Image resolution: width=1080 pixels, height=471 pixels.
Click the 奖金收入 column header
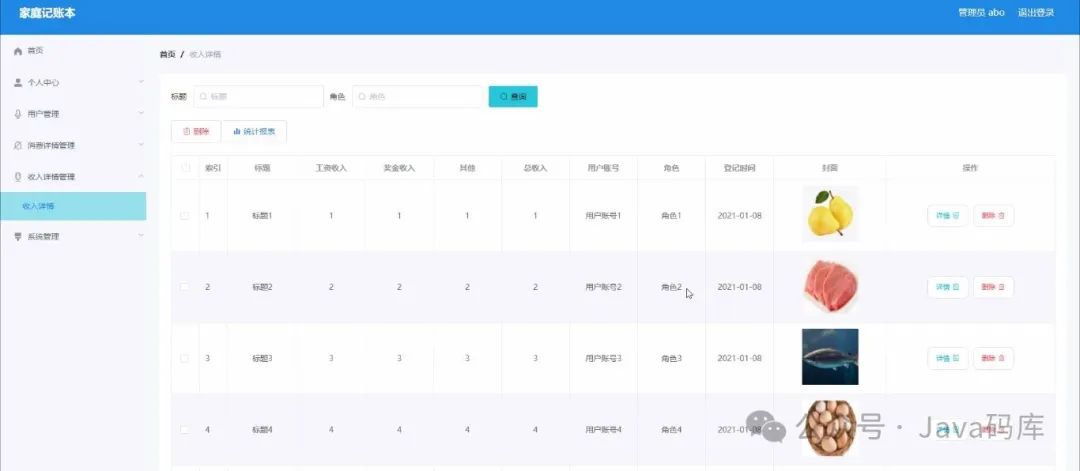click(399, 168)
